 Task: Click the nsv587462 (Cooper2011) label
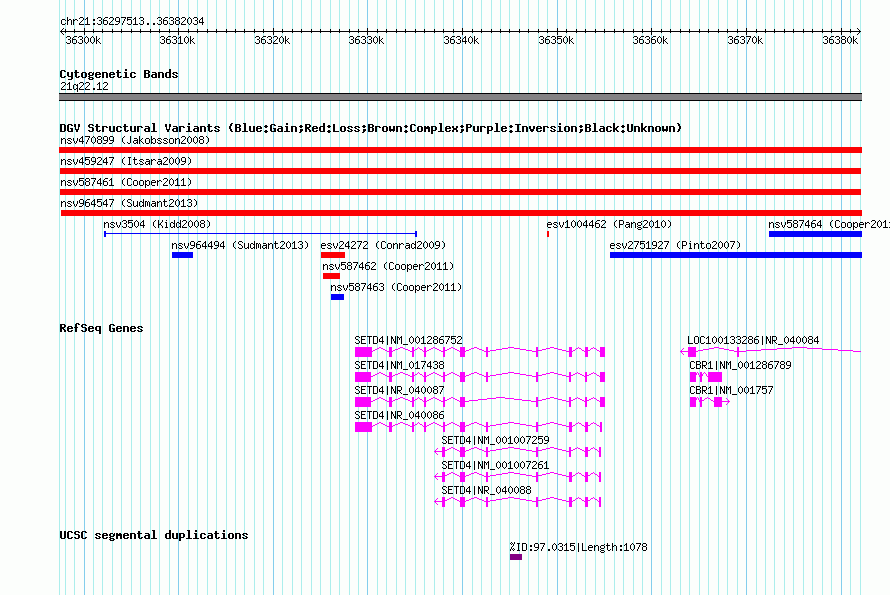388,266
